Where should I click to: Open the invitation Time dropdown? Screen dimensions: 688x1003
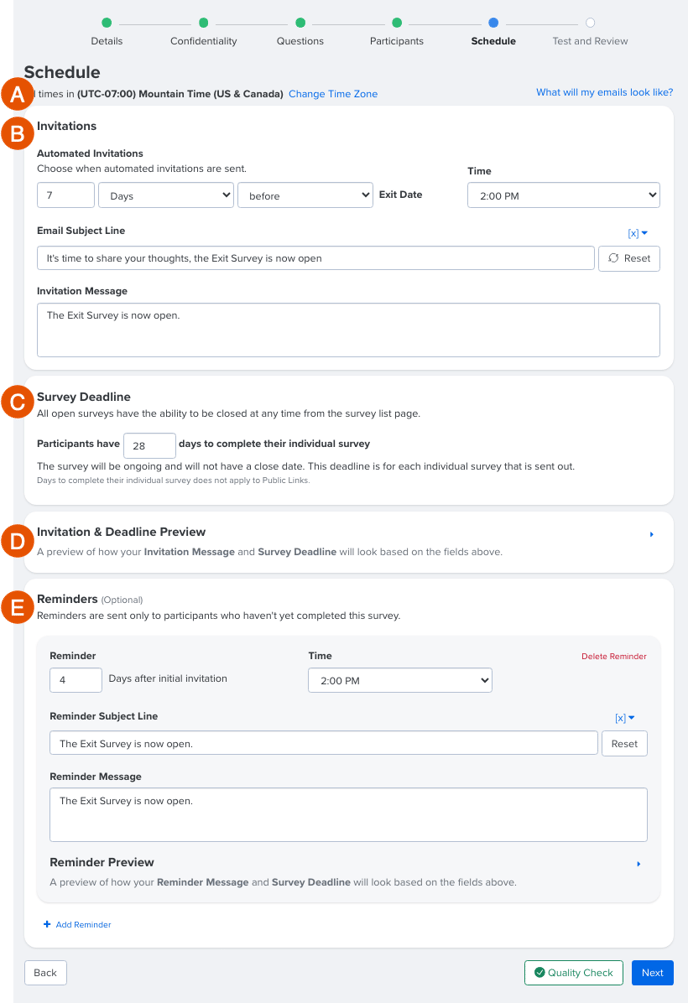click(x=563, y=195)
